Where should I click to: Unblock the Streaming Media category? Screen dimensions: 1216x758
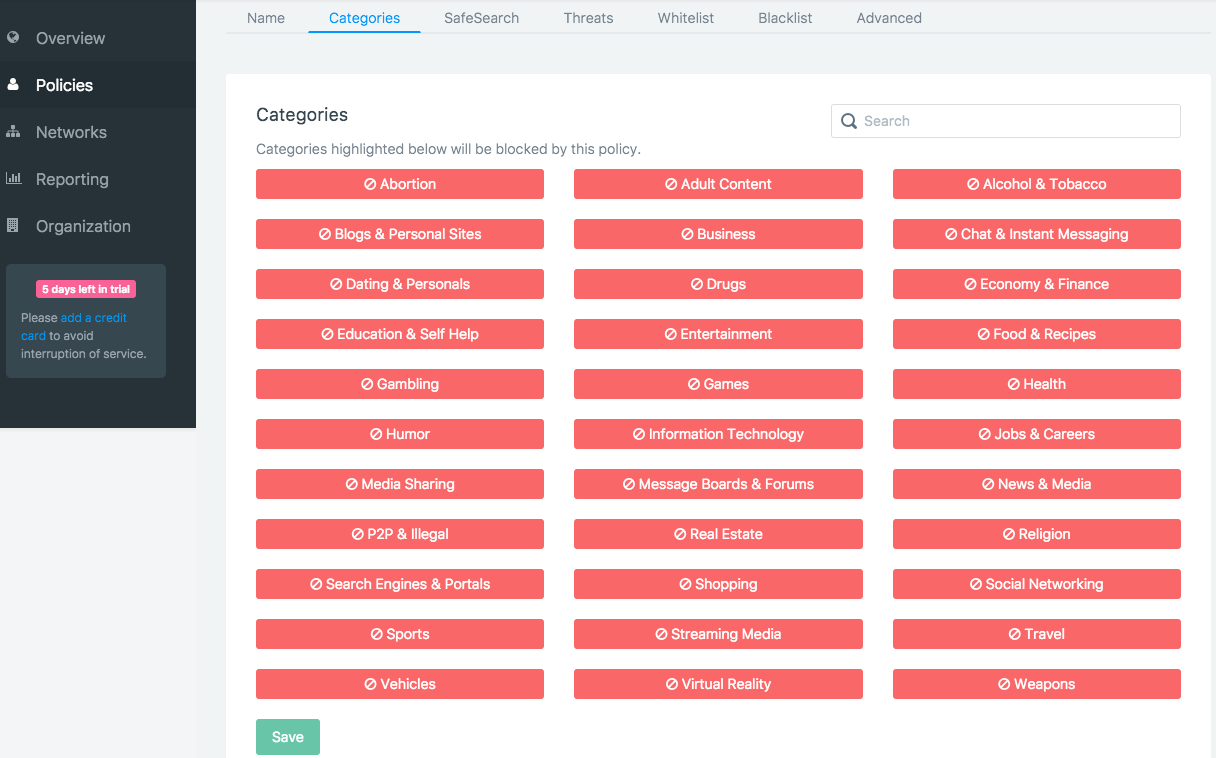coord(718,634)
